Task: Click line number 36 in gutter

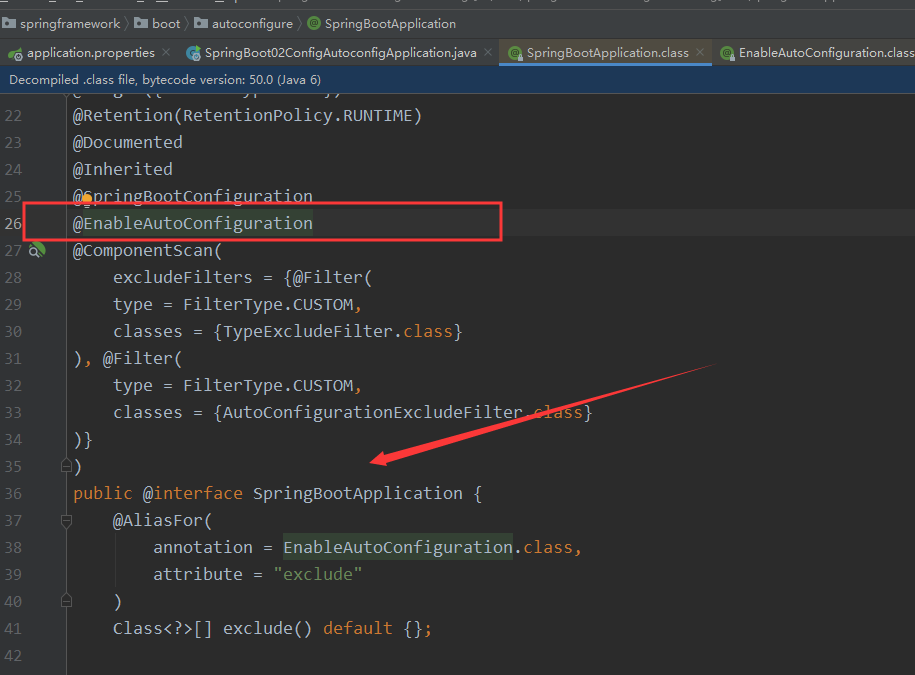Action: (x=13, y=494)
